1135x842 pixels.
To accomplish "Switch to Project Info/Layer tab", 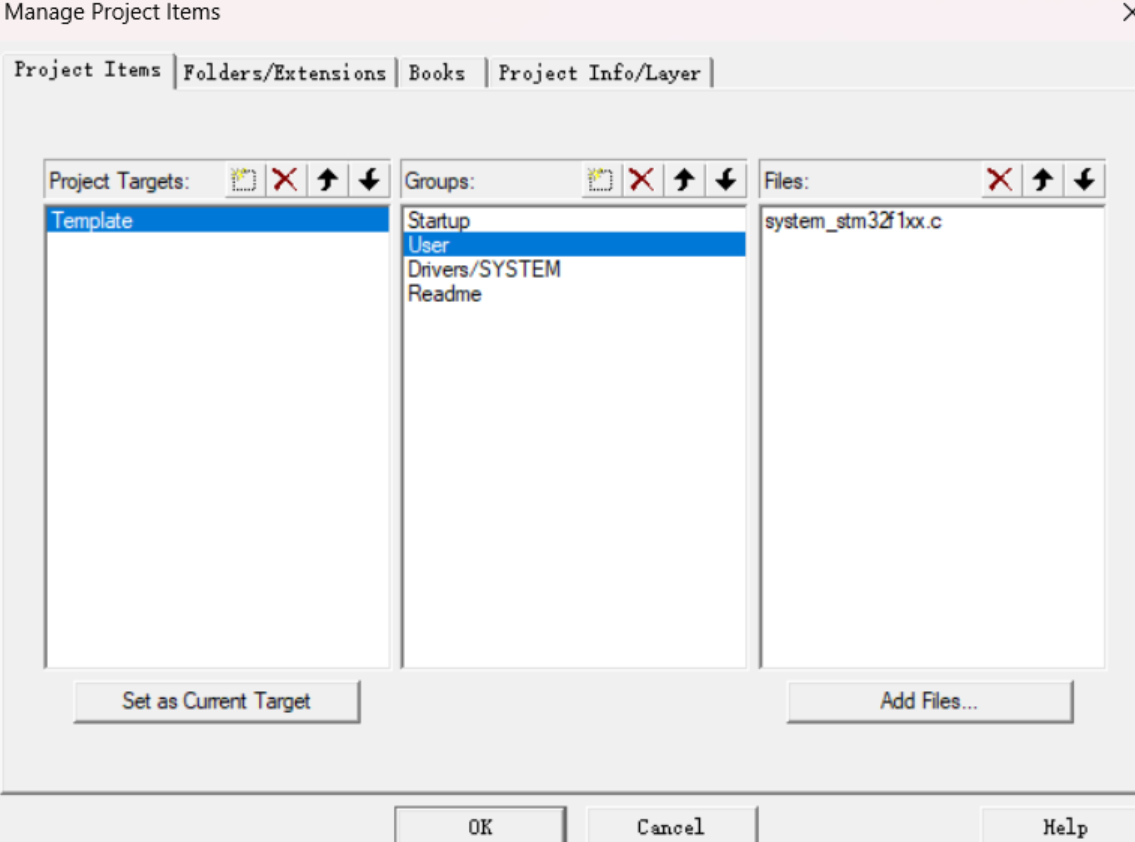I will [x=599, y=73].
